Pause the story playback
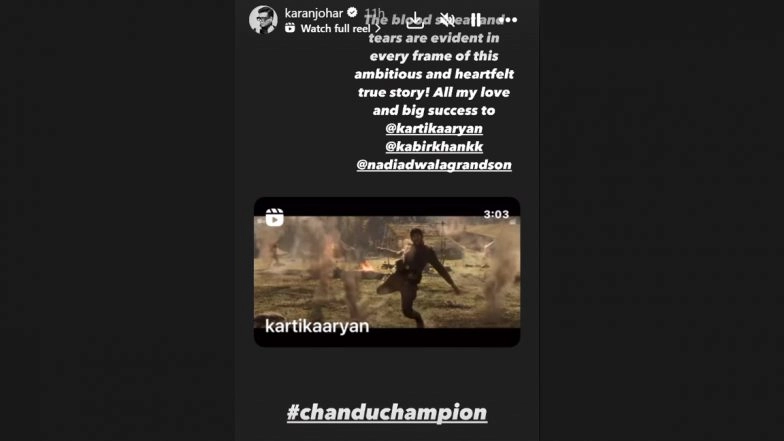Viewport: 784px width, 441px height. click(x=476, y=20)
